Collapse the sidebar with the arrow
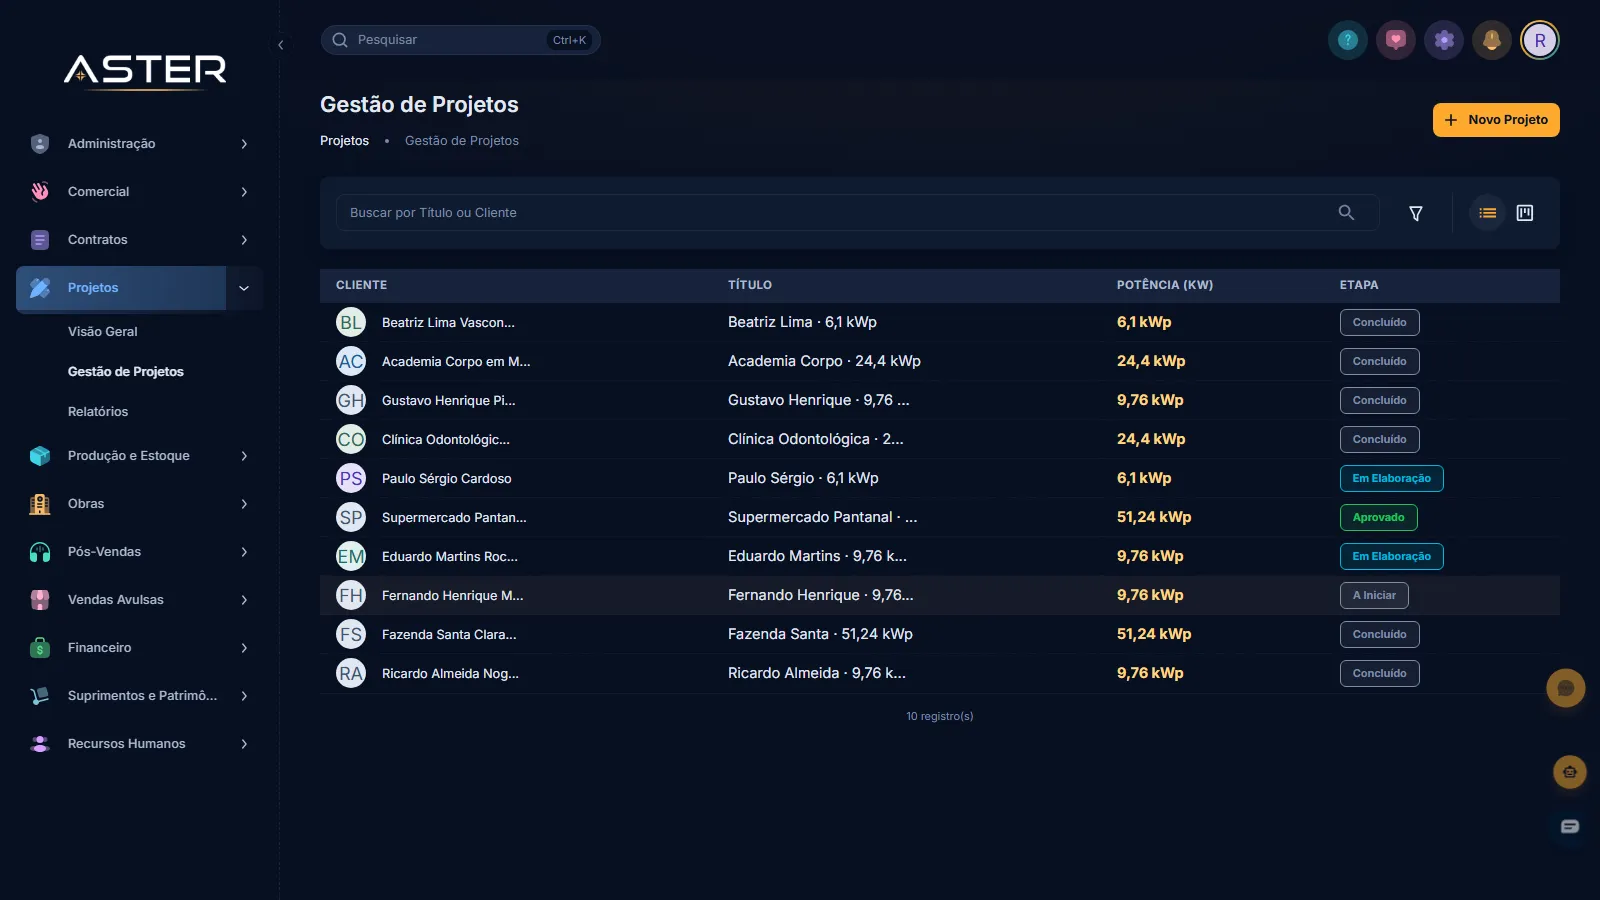The height and width of the screenshot is (900, 1600). pos(281,45)
